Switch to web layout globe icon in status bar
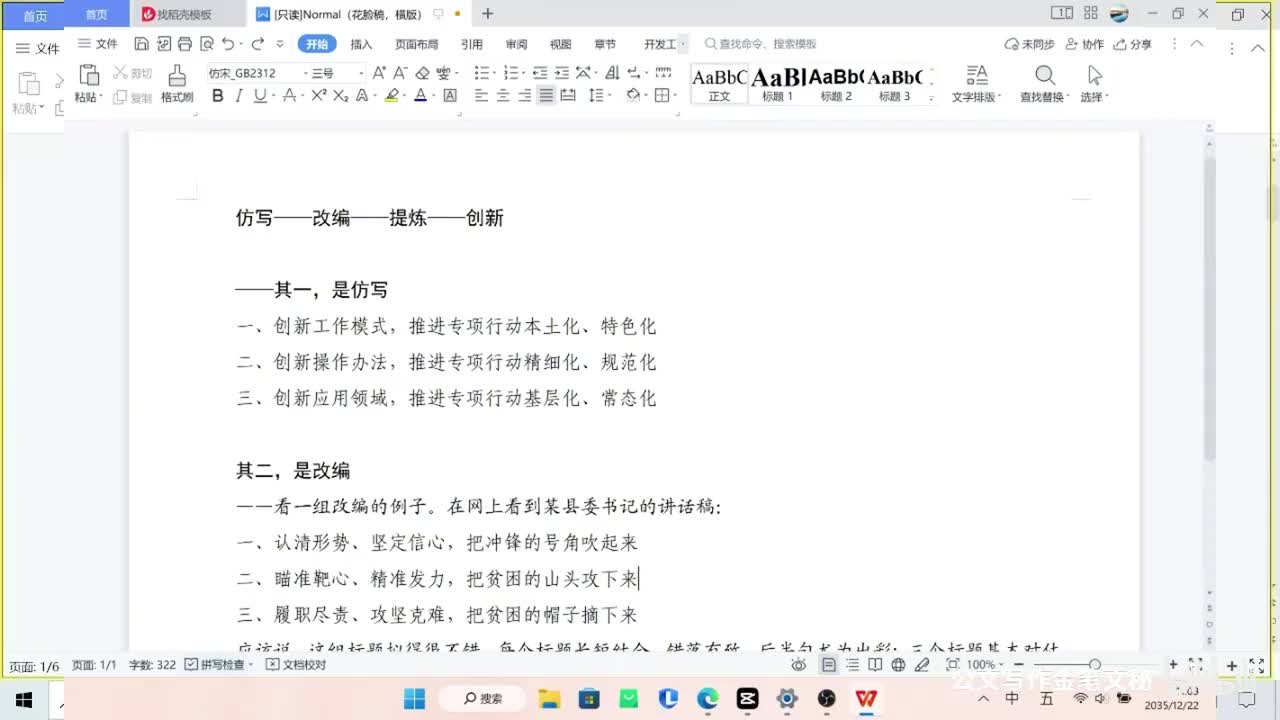This screenshot has height=720, width=1280. point(898,665)
